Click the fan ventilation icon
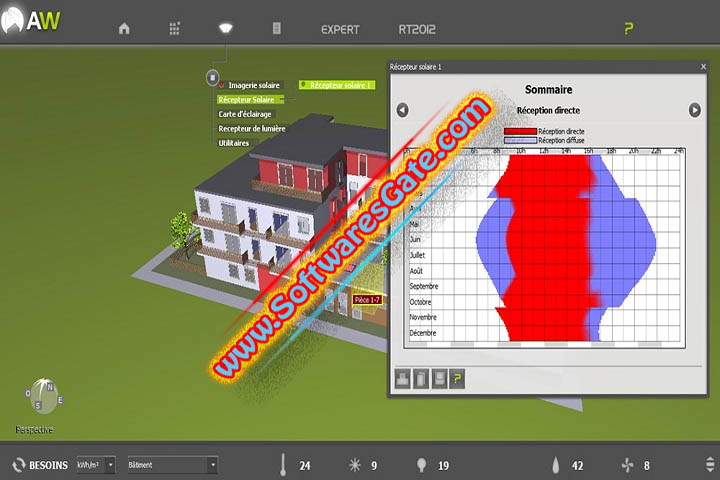This screenshot has height=480, width=720. click(627, 465)
